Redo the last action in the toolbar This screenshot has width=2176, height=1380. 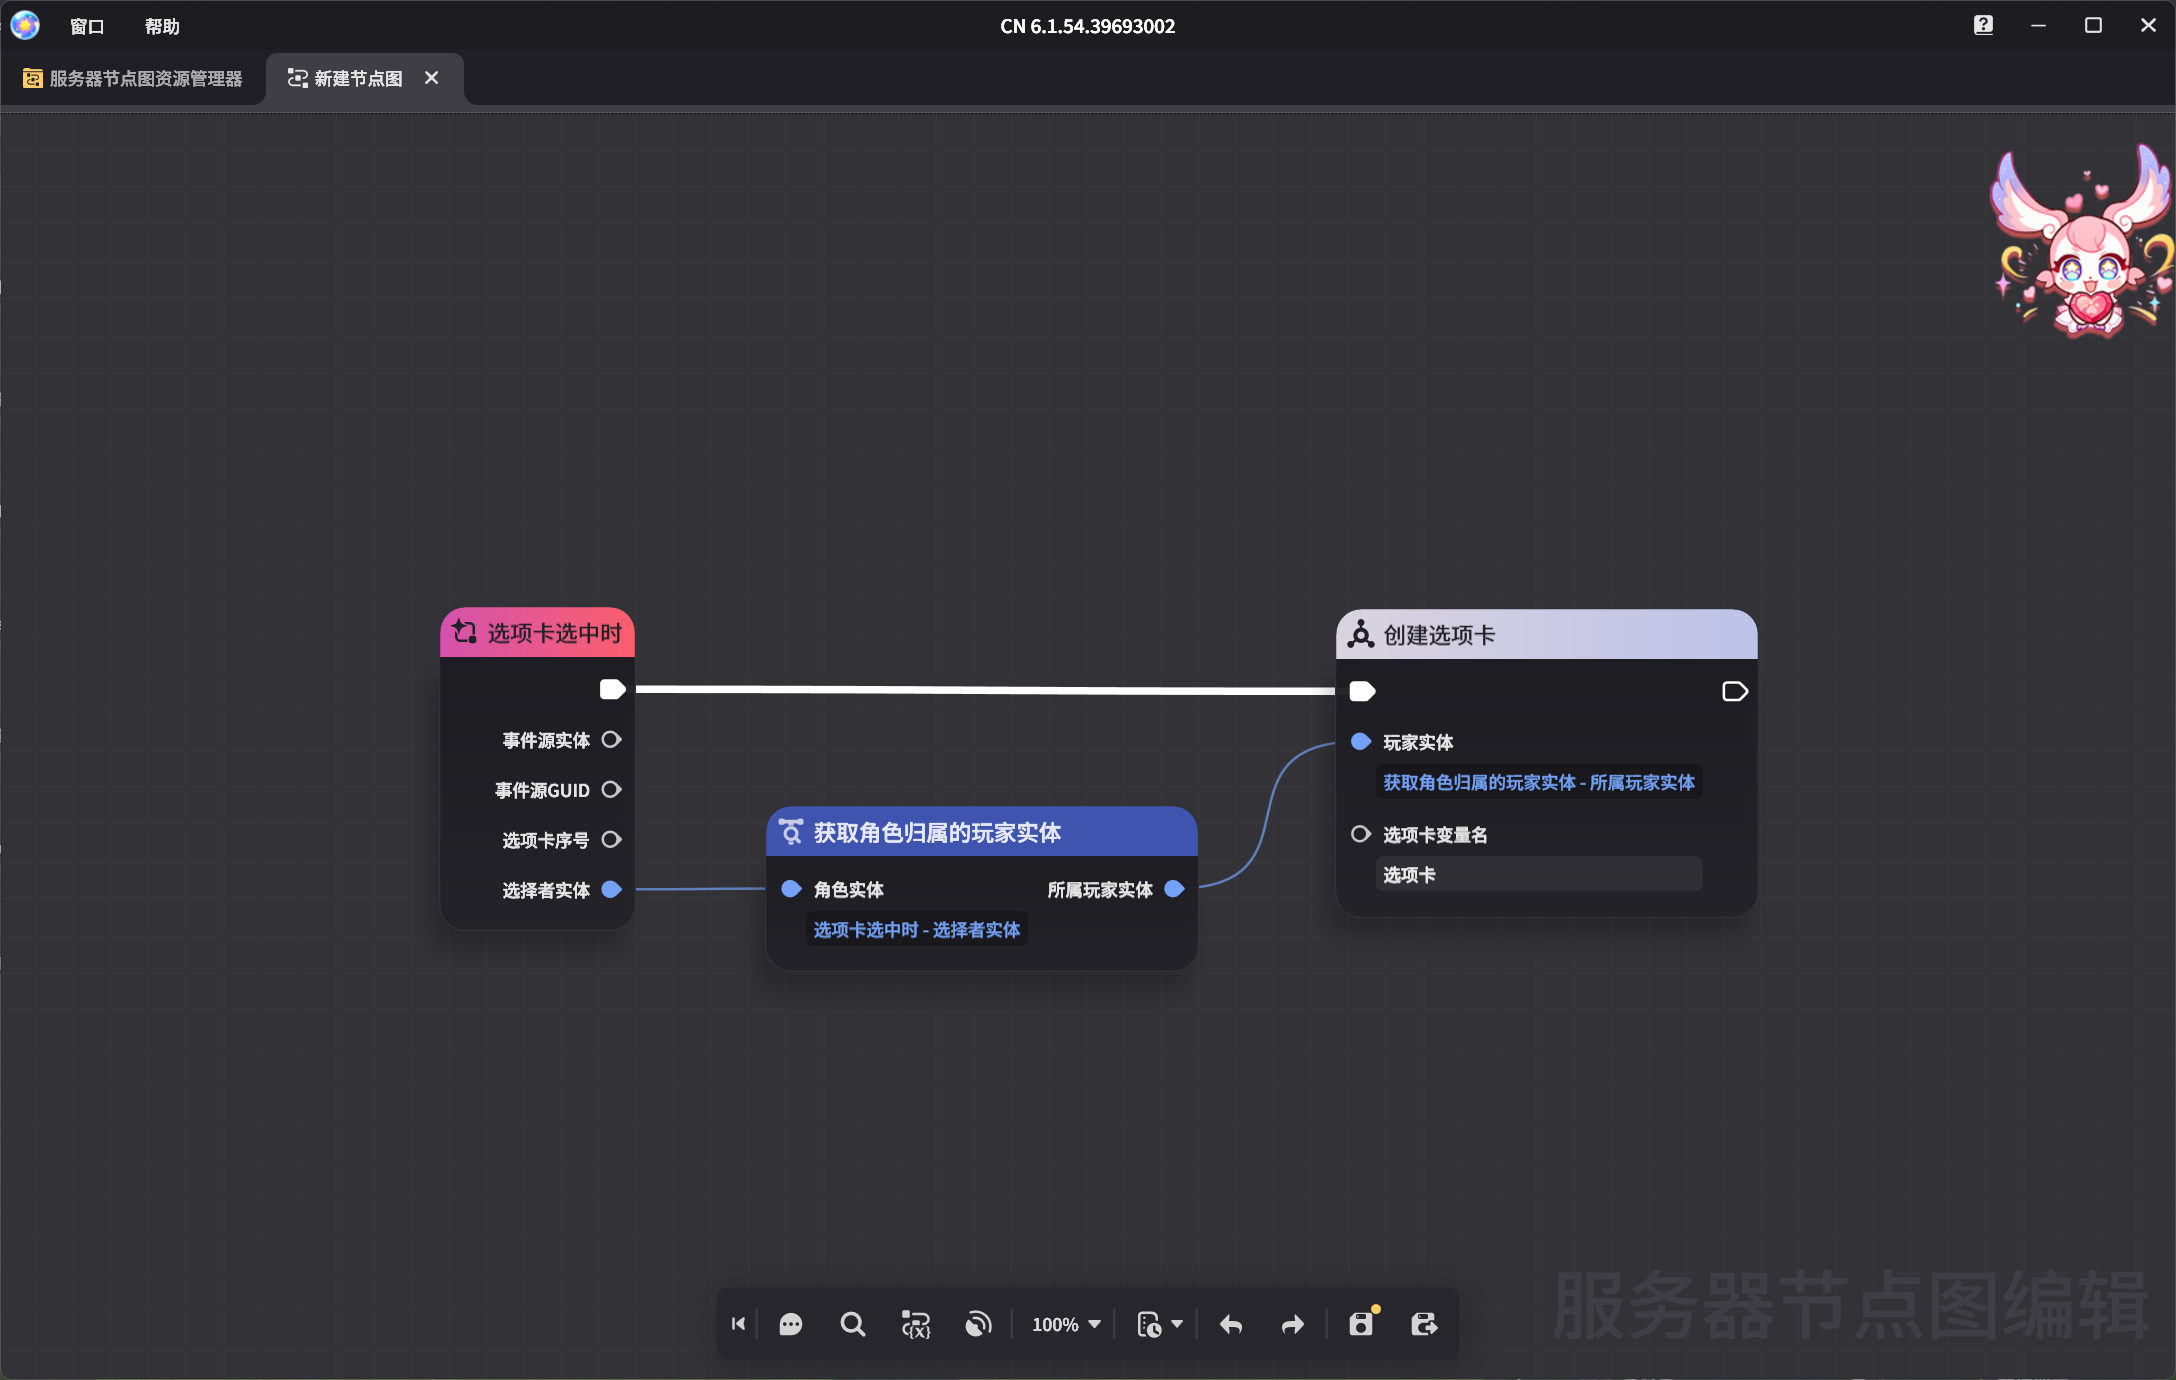(x=1291, y=1324)
